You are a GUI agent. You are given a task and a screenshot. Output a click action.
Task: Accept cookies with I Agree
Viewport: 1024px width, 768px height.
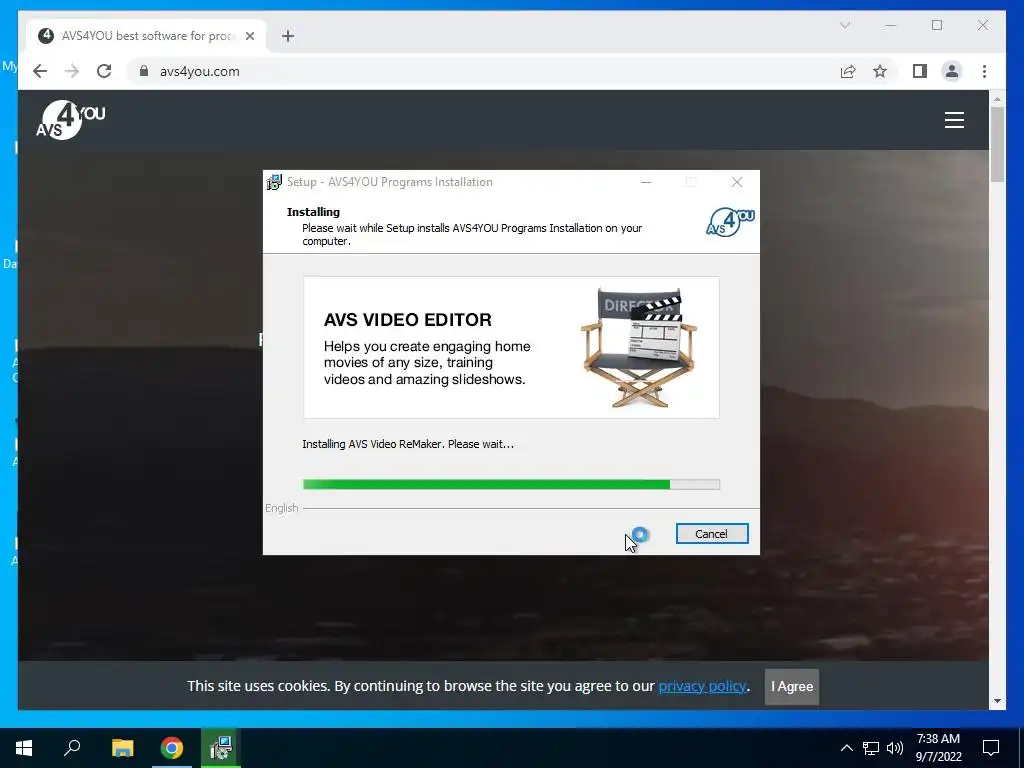coord(792,686)
